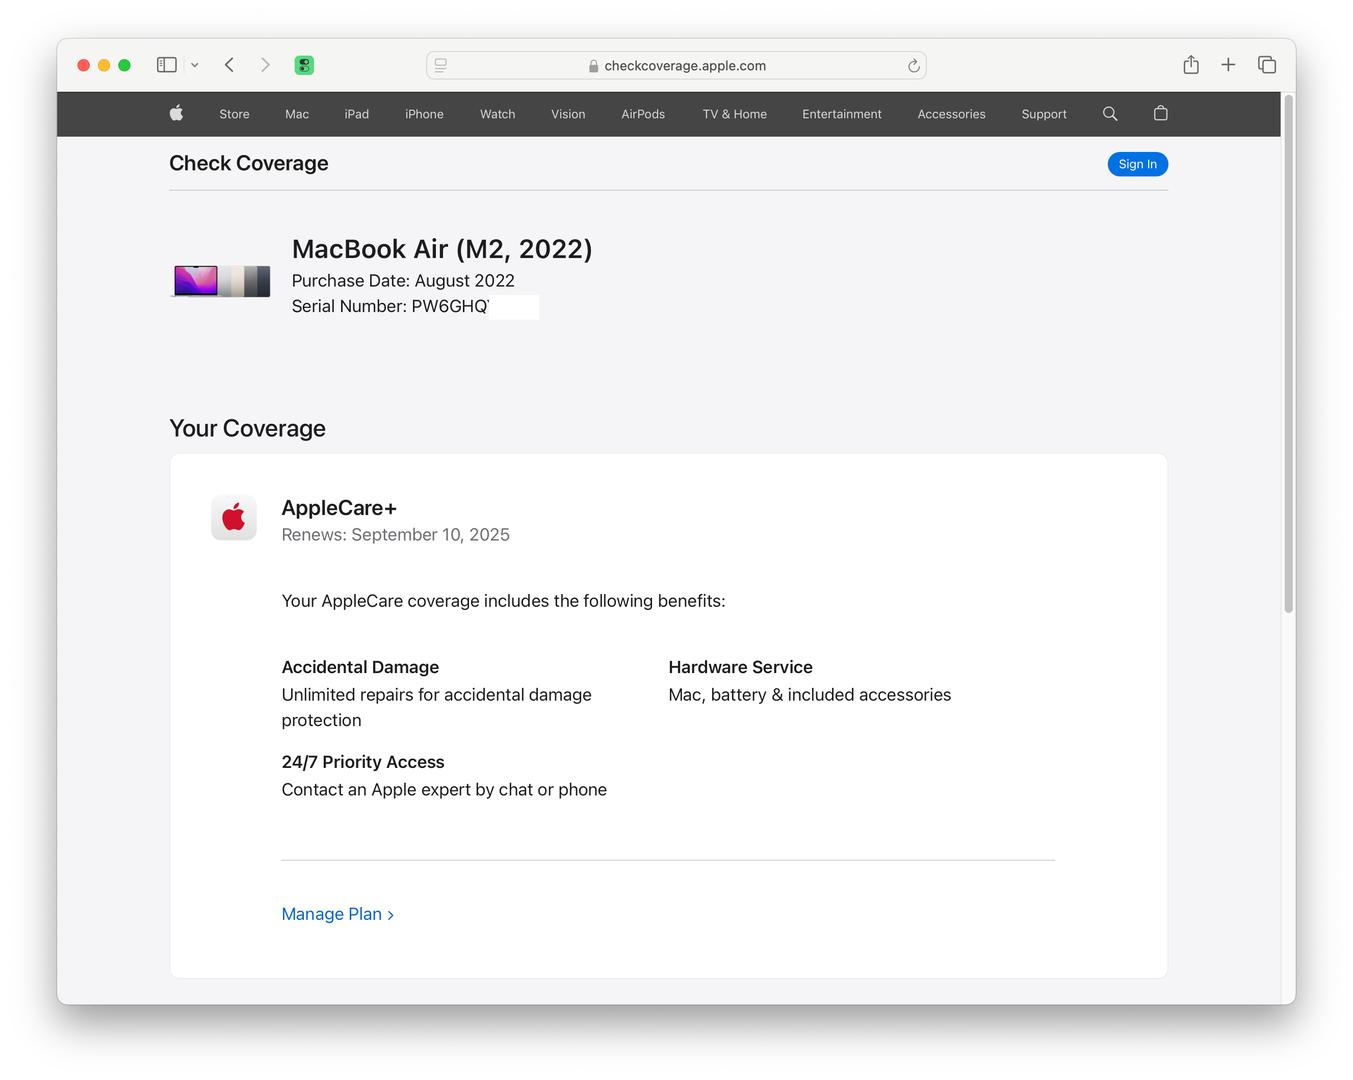
Task: Open the shopping bag icon
Action: [x=1160, y=113]
